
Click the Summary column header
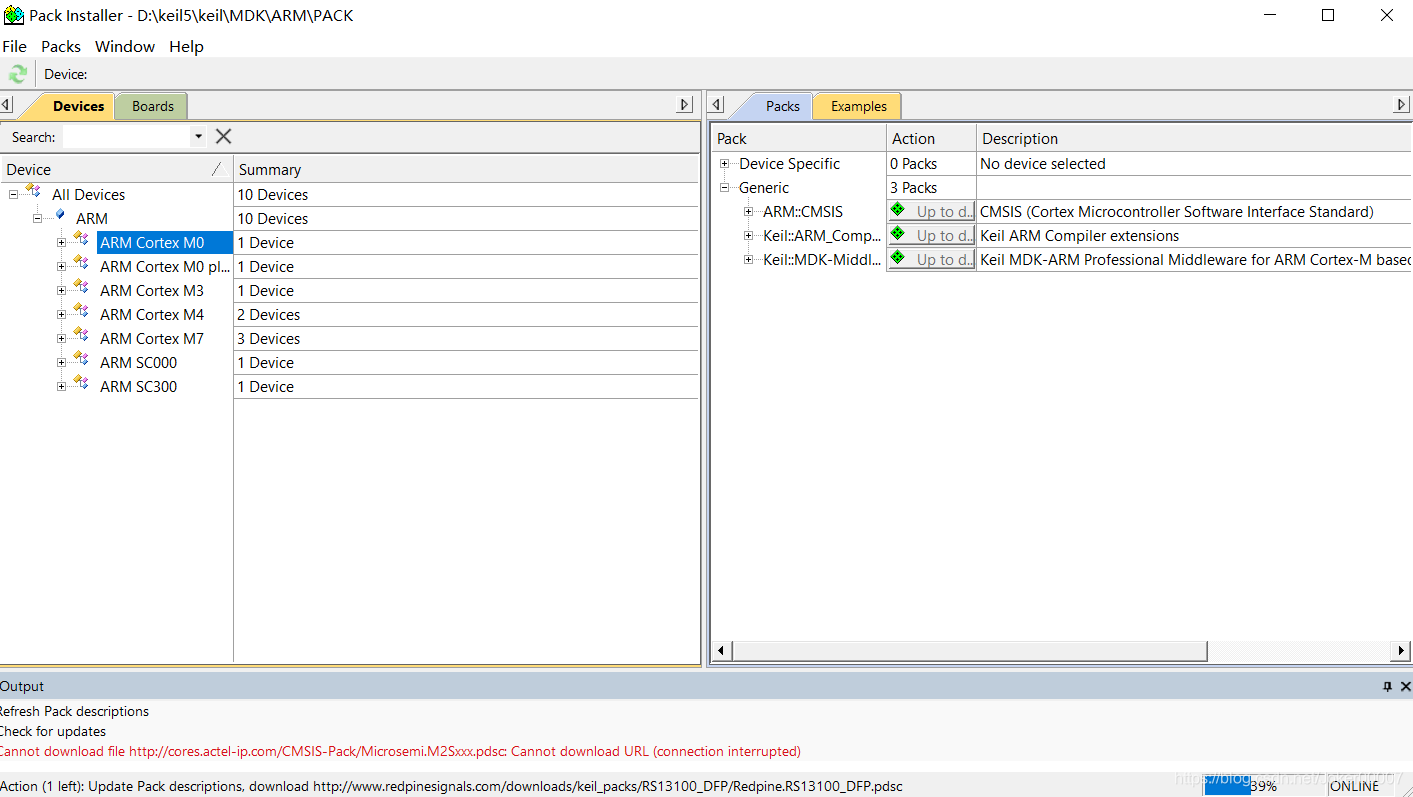[x=466, y=169]
